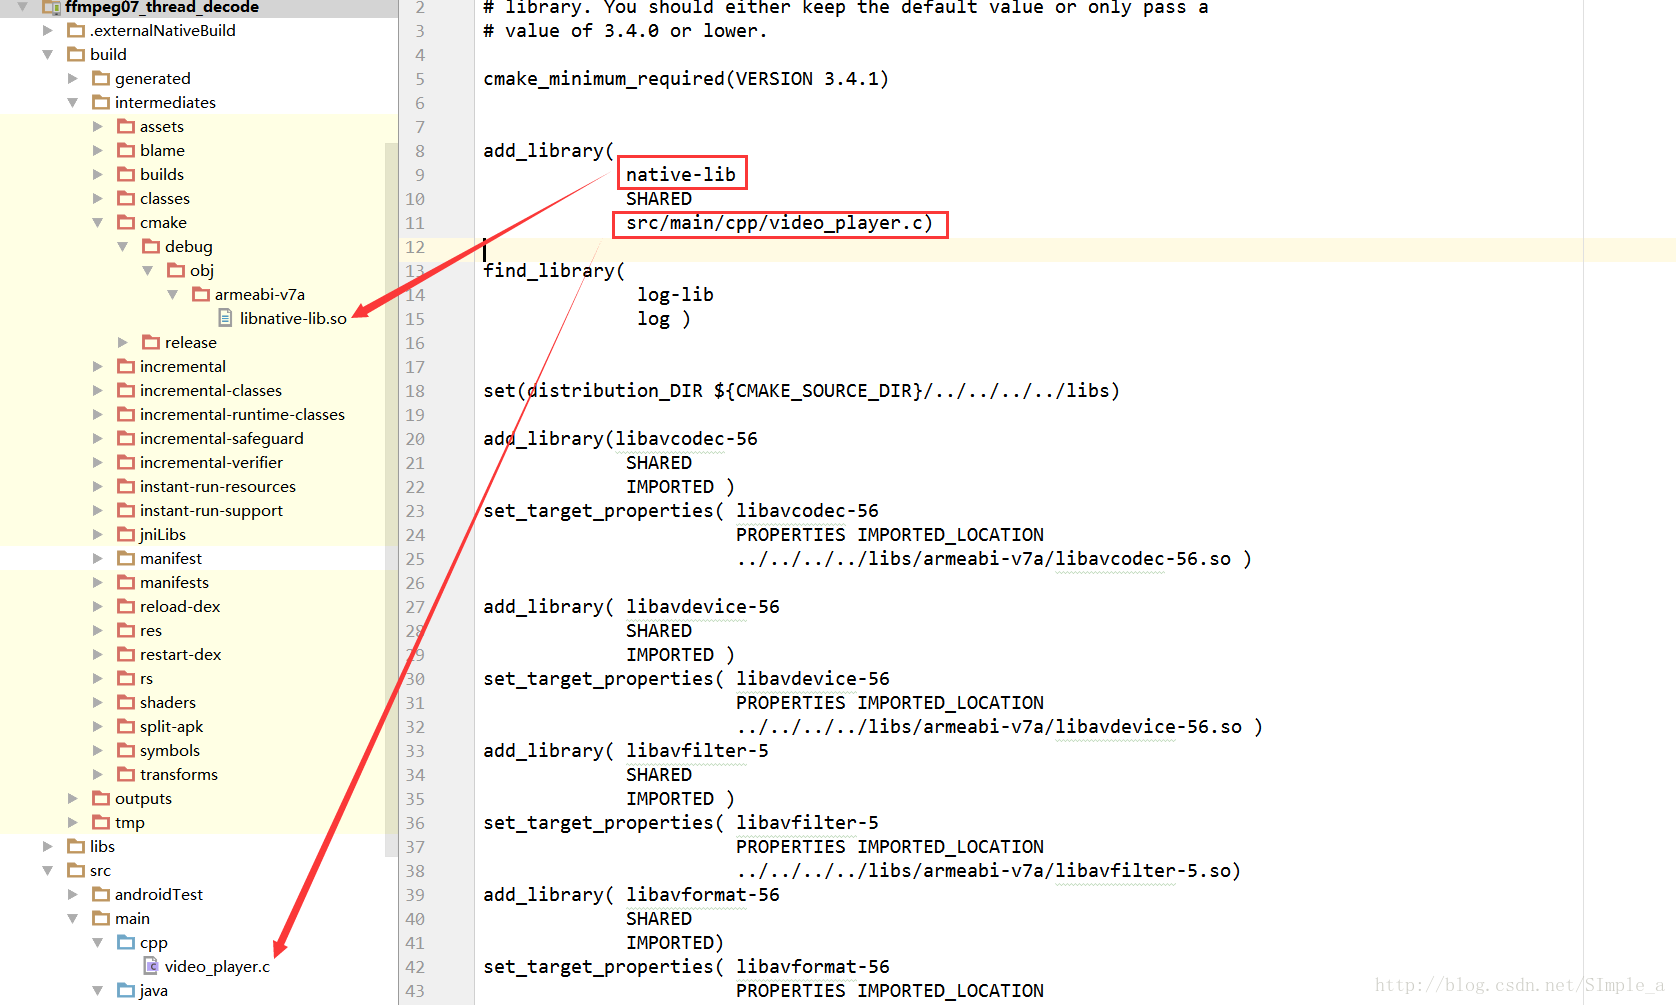Click the tmp folder icon

101,822
